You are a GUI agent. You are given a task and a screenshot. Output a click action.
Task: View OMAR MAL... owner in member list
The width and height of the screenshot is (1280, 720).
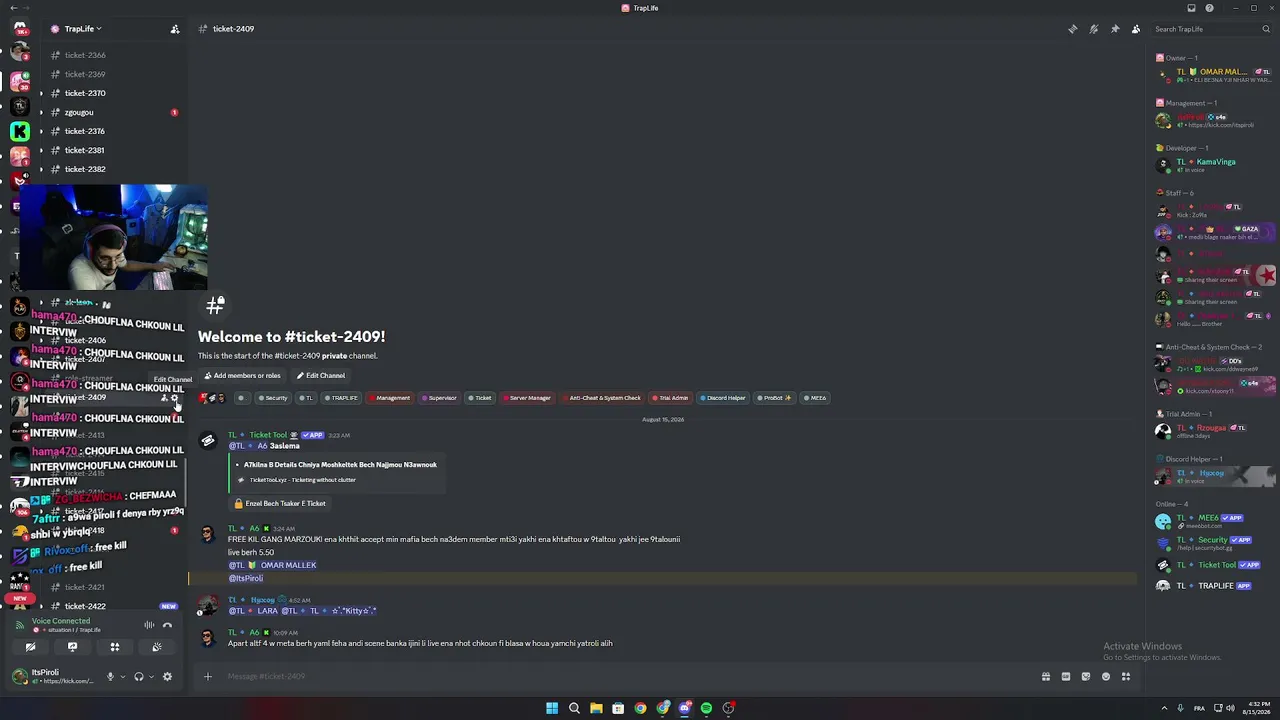click(x=1215, y=76)
